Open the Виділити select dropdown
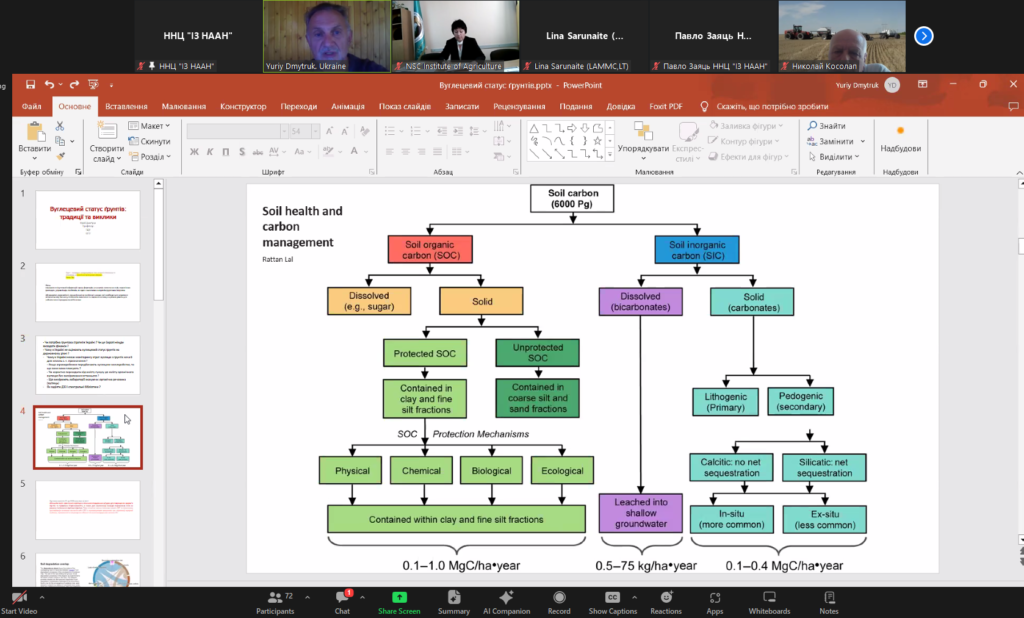 [835, 157]
